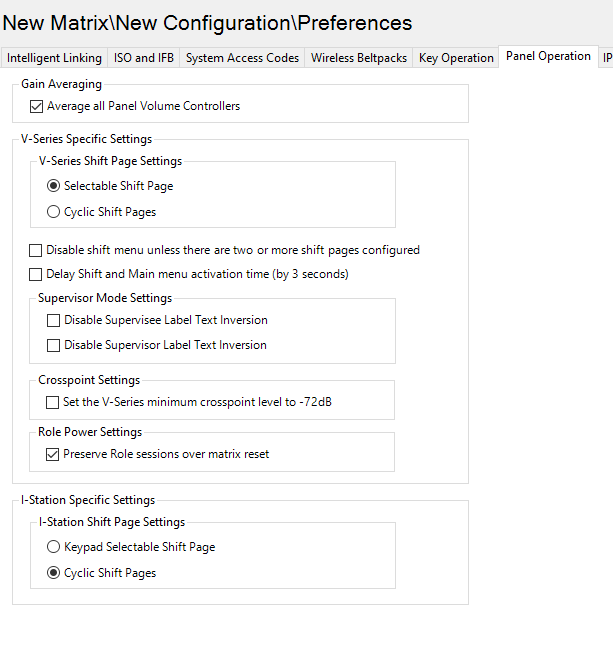
Task: Select I-Station Cyclic Shift Pages radio button
Action: point(54,573)
